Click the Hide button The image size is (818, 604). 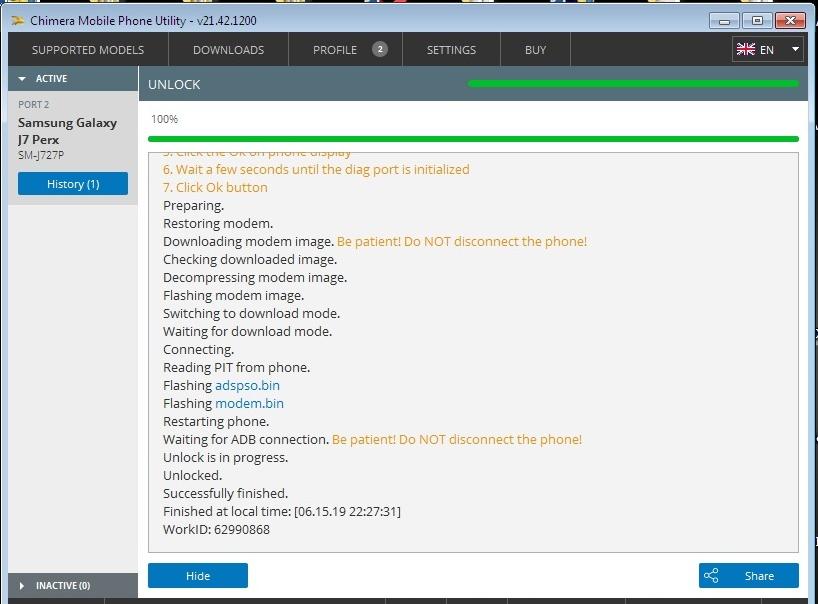pos(198,576)
